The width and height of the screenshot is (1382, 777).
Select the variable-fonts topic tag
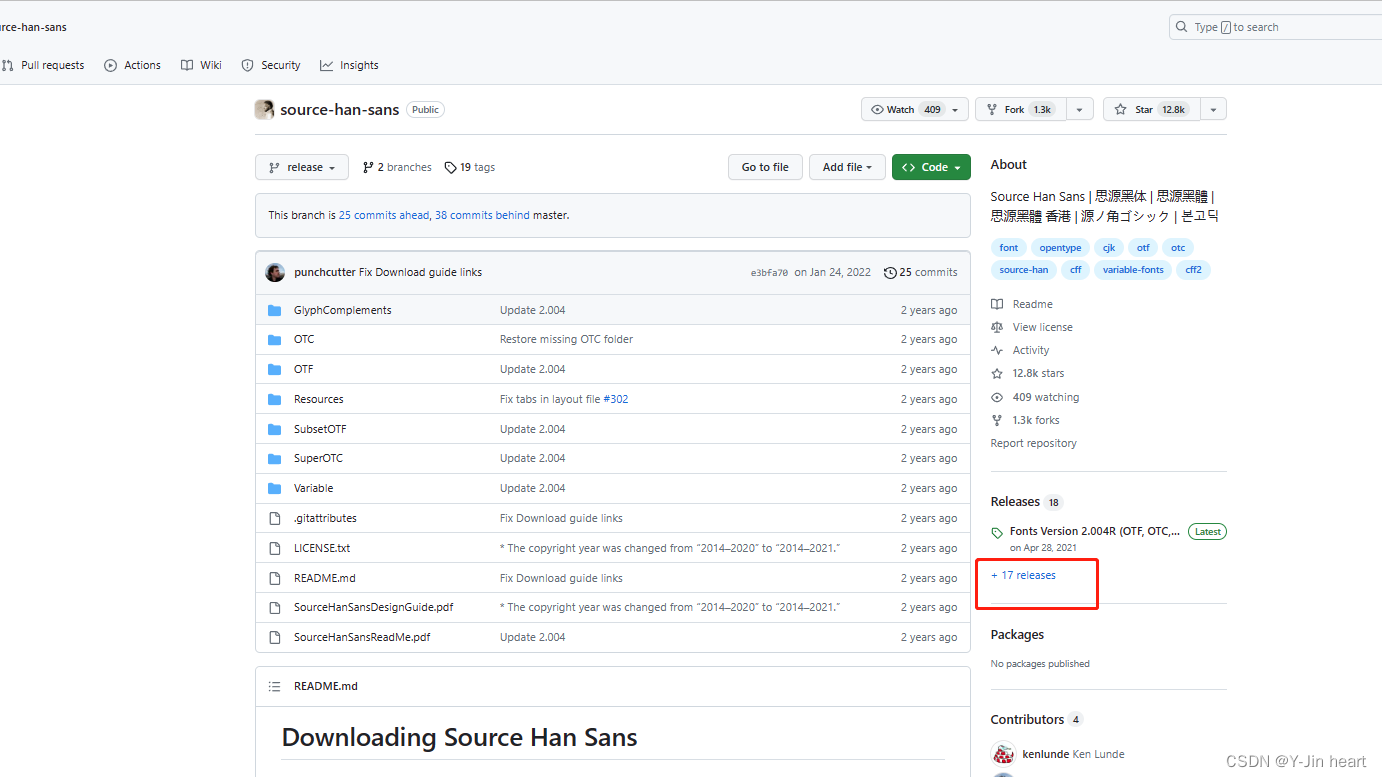(1133, 270)
